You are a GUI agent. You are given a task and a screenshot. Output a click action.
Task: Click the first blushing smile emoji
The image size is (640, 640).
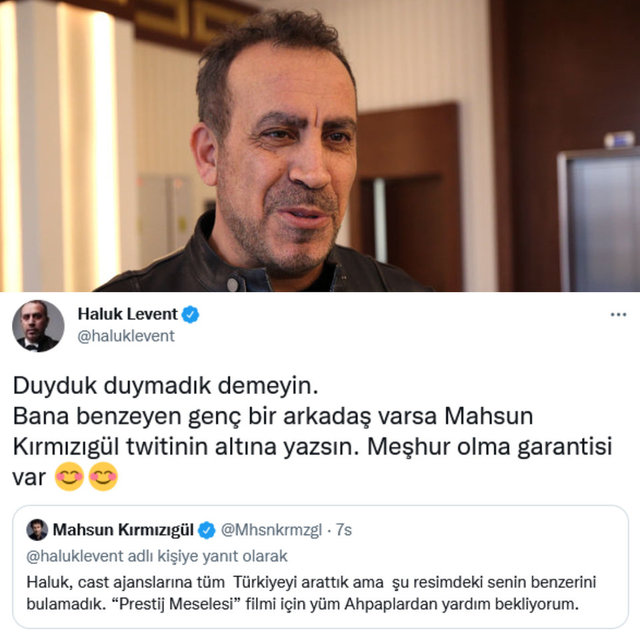click(x=69, y=476)
